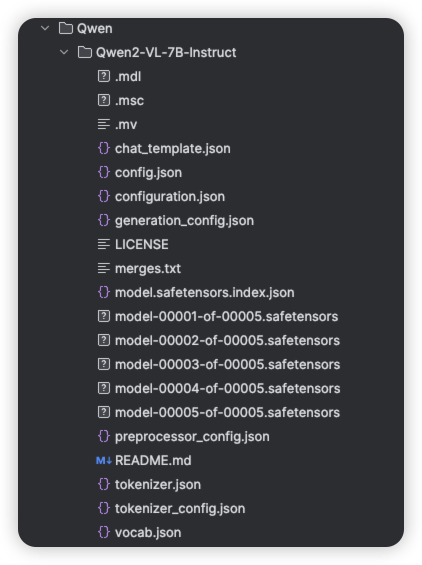The height and width of the screenshot is (565, 422).
Task: Select model-00001-of-00005.safetensors
Action: (x=227, y=316)
